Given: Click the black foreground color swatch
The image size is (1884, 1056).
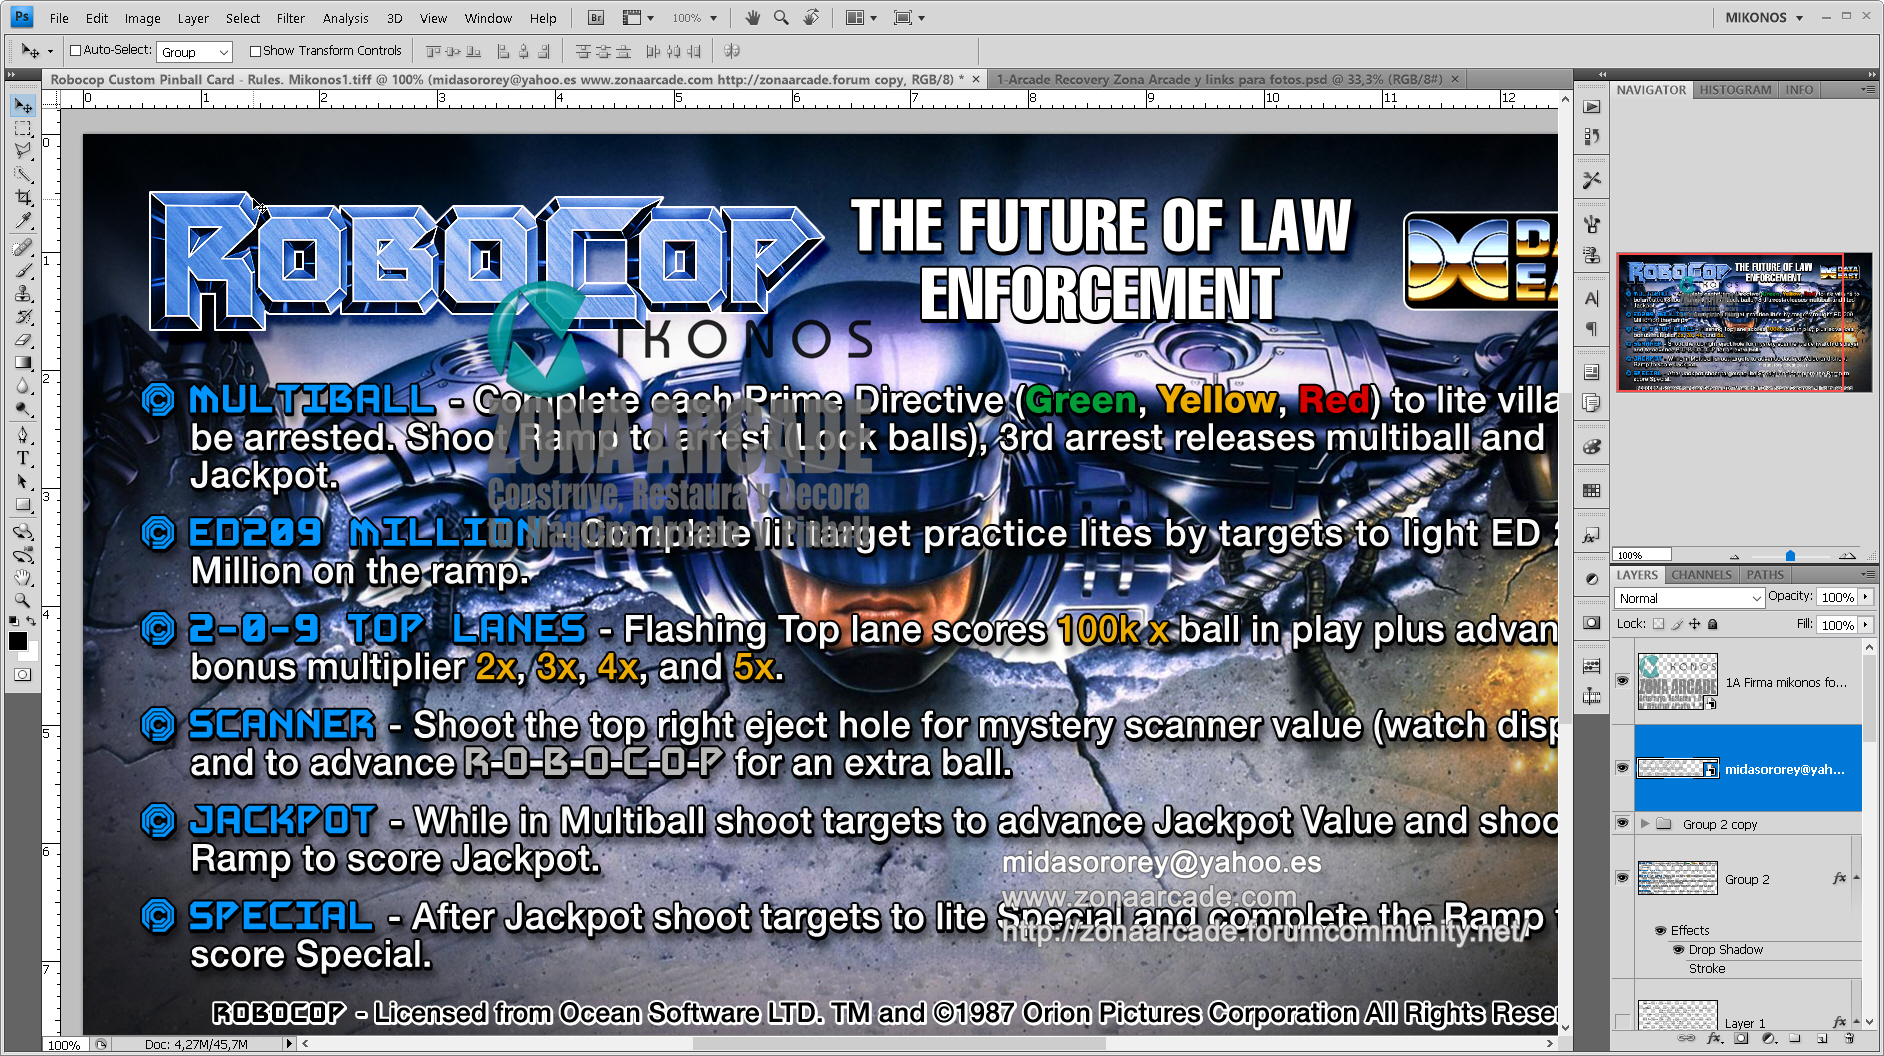Looking at the screenshot, I should (17, 641).
